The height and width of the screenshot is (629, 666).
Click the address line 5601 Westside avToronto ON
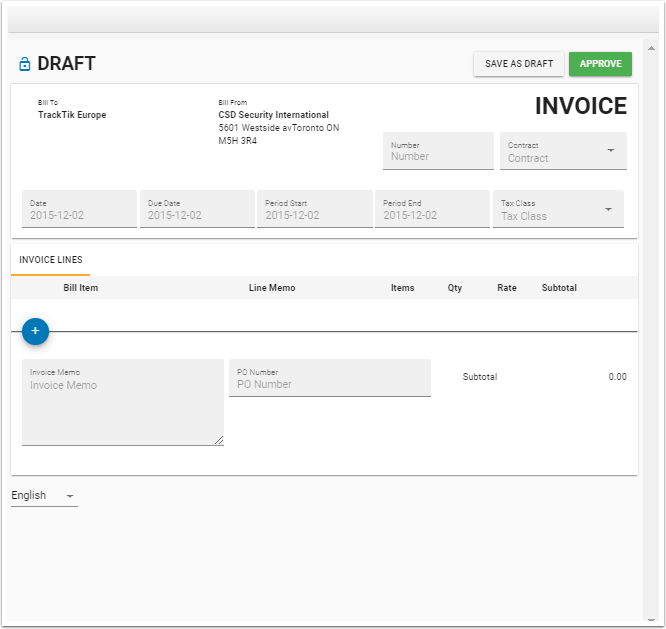tap(279, 128)
